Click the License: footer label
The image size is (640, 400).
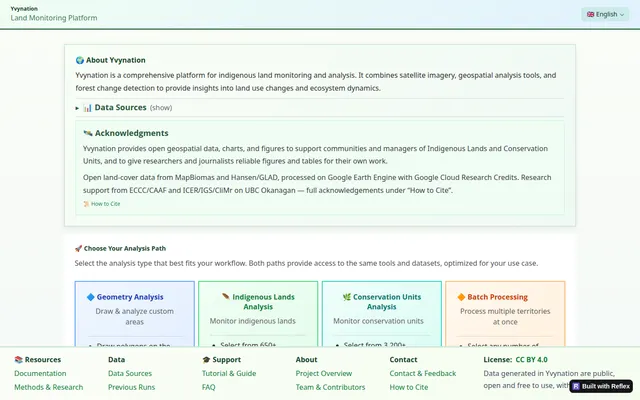pos(498,360)
